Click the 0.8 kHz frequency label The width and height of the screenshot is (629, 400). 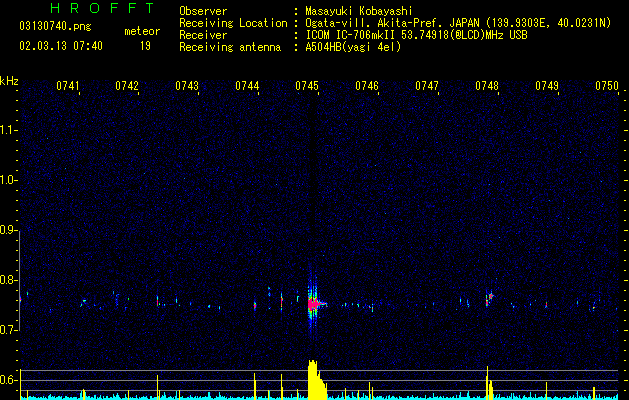[8, 280]
